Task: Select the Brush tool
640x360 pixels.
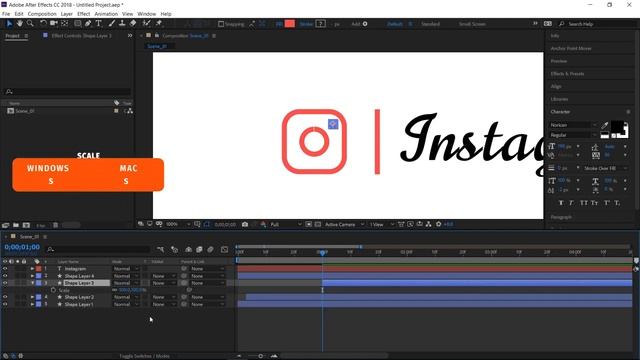Action: pyautogui.click(x=112, y=24)
